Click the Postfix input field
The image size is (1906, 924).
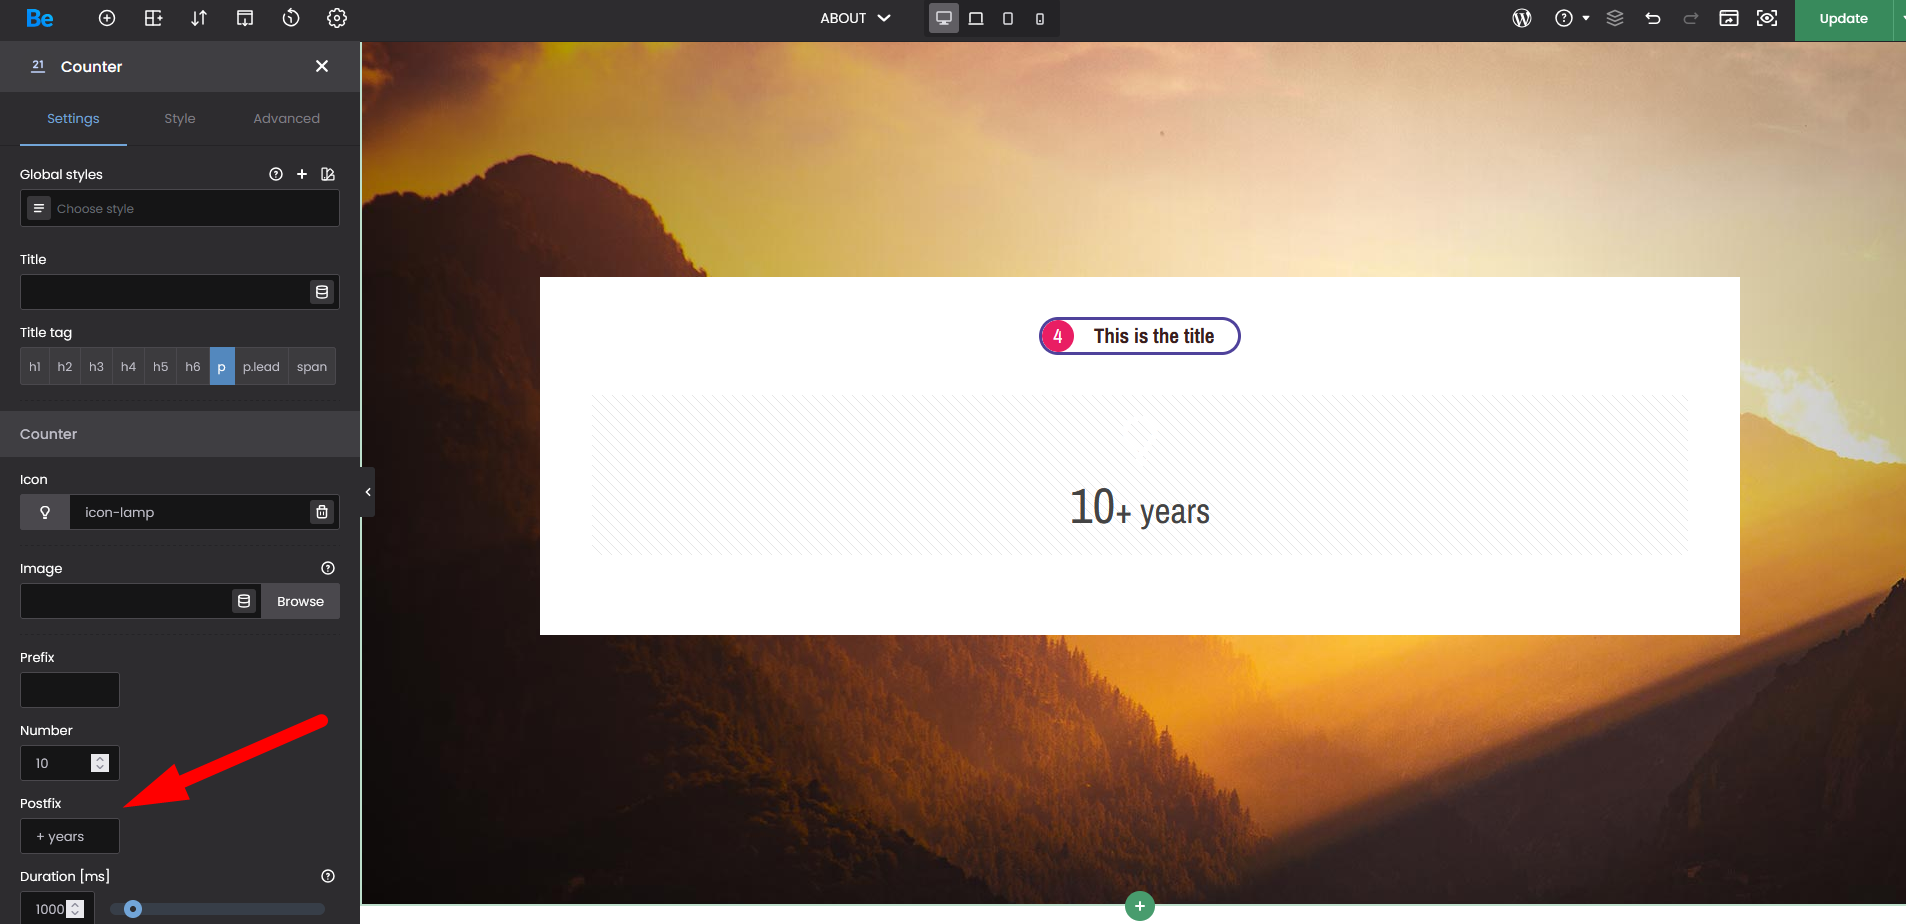[x=70, y=836]
